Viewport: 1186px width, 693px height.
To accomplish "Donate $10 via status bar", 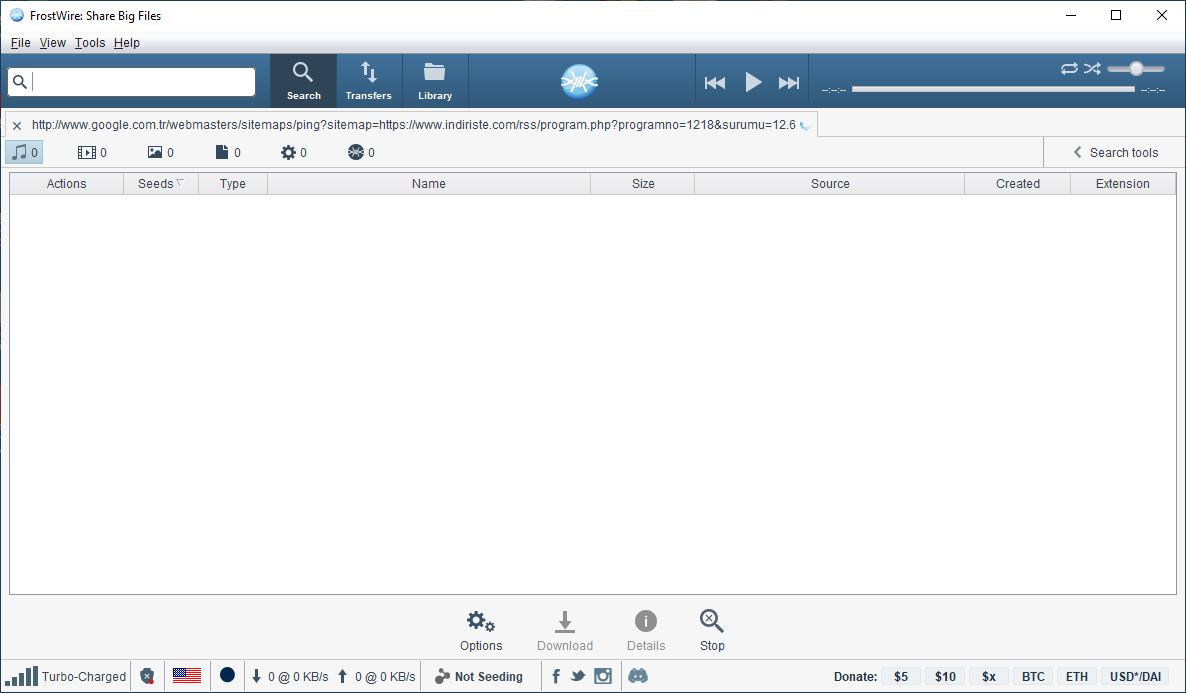I will coord(945,676).
